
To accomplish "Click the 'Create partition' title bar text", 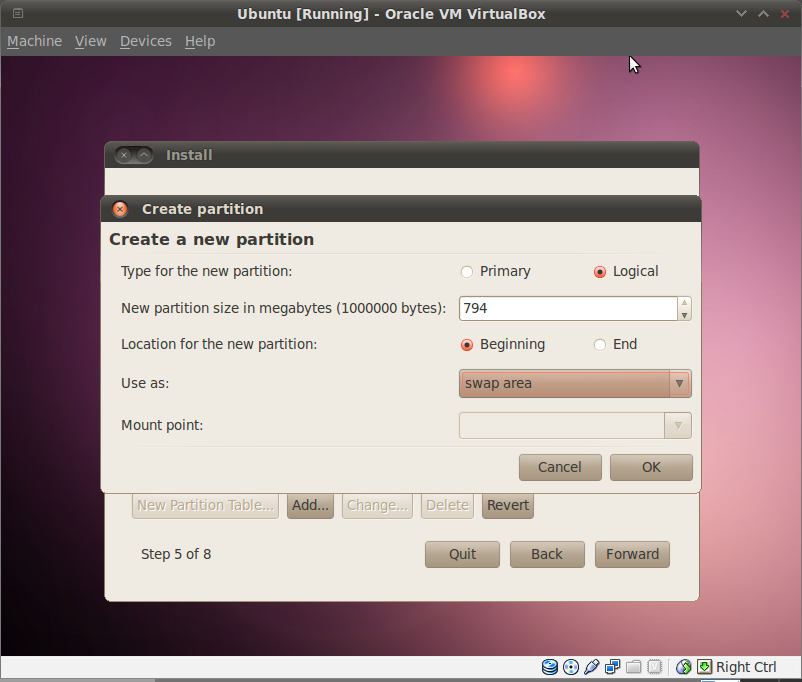I will point(203,209).
